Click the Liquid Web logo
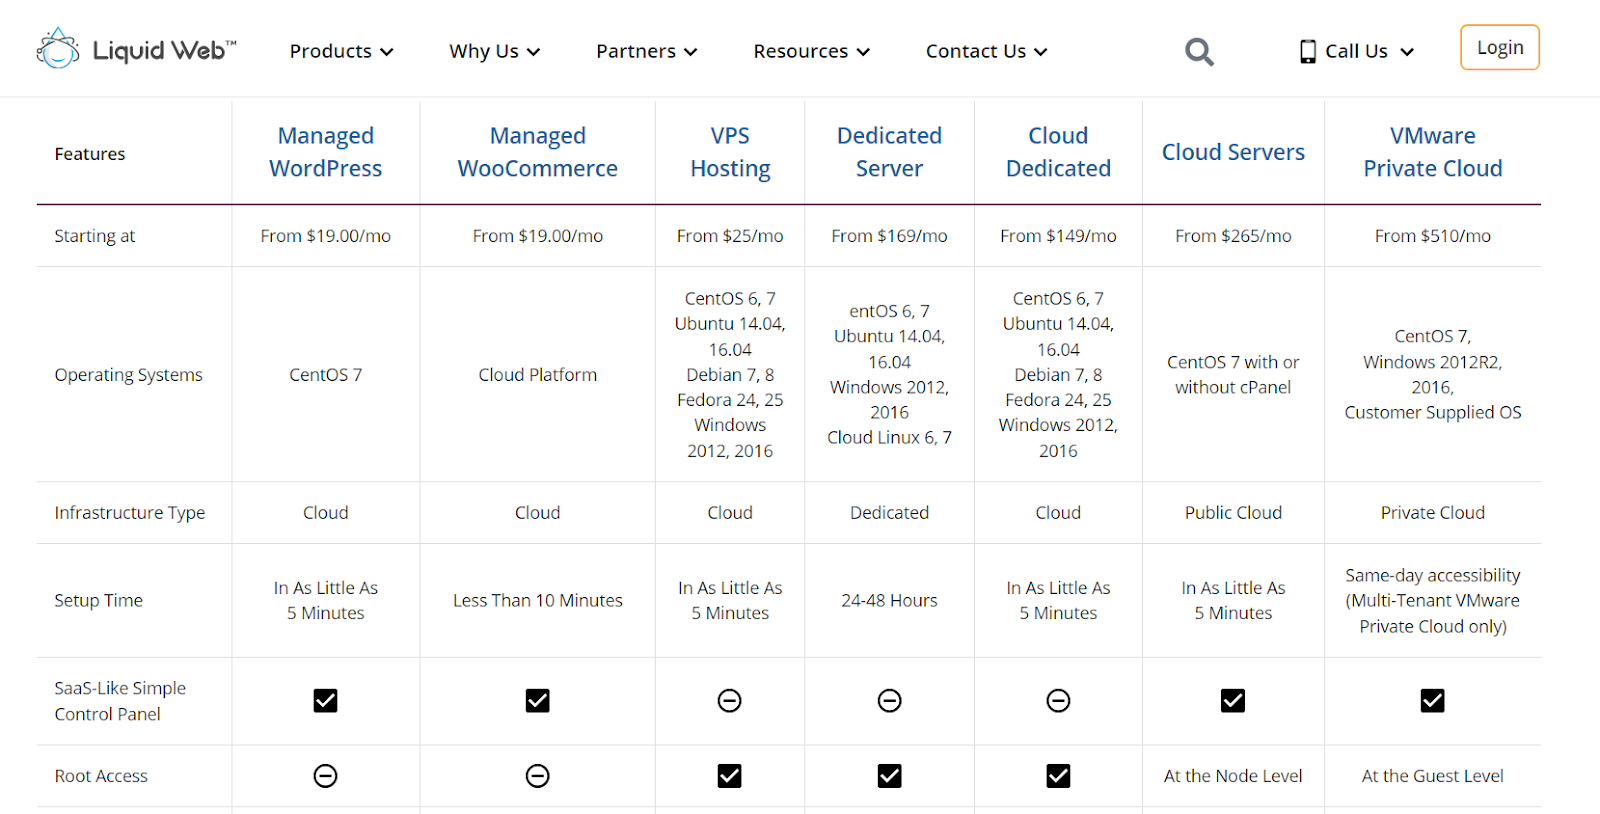Viewport: 1600px width, 814px height. 136,49
